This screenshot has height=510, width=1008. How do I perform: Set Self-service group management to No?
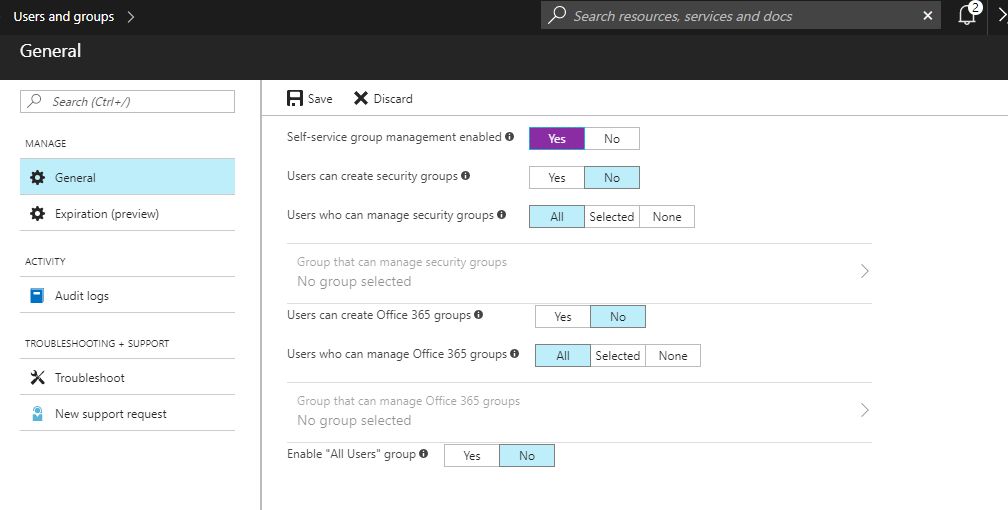[612, 138]
